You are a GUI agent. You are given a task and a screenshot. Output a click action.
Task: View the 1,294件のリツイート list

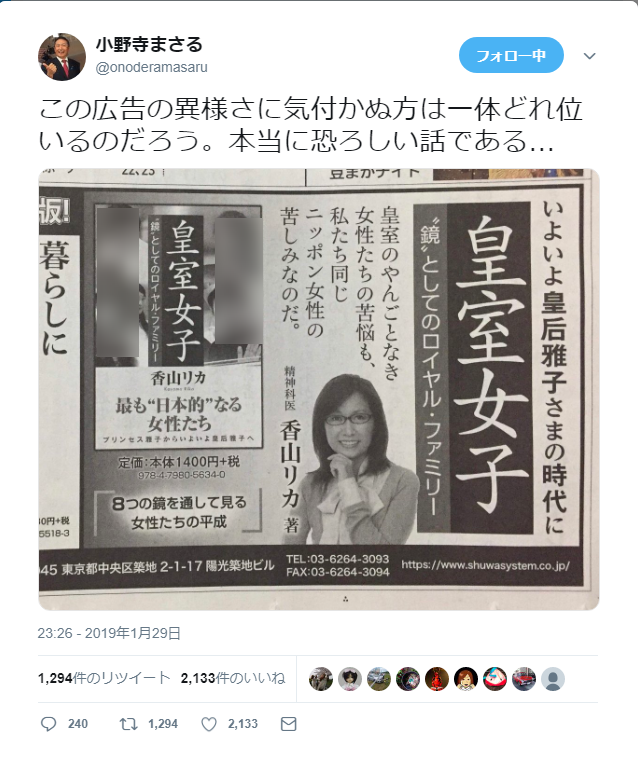coord(104,678)
